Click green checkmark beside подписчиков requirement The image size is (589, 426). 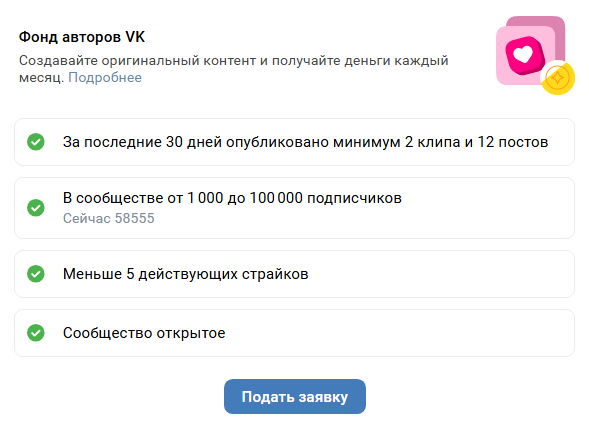click(36, 208)
